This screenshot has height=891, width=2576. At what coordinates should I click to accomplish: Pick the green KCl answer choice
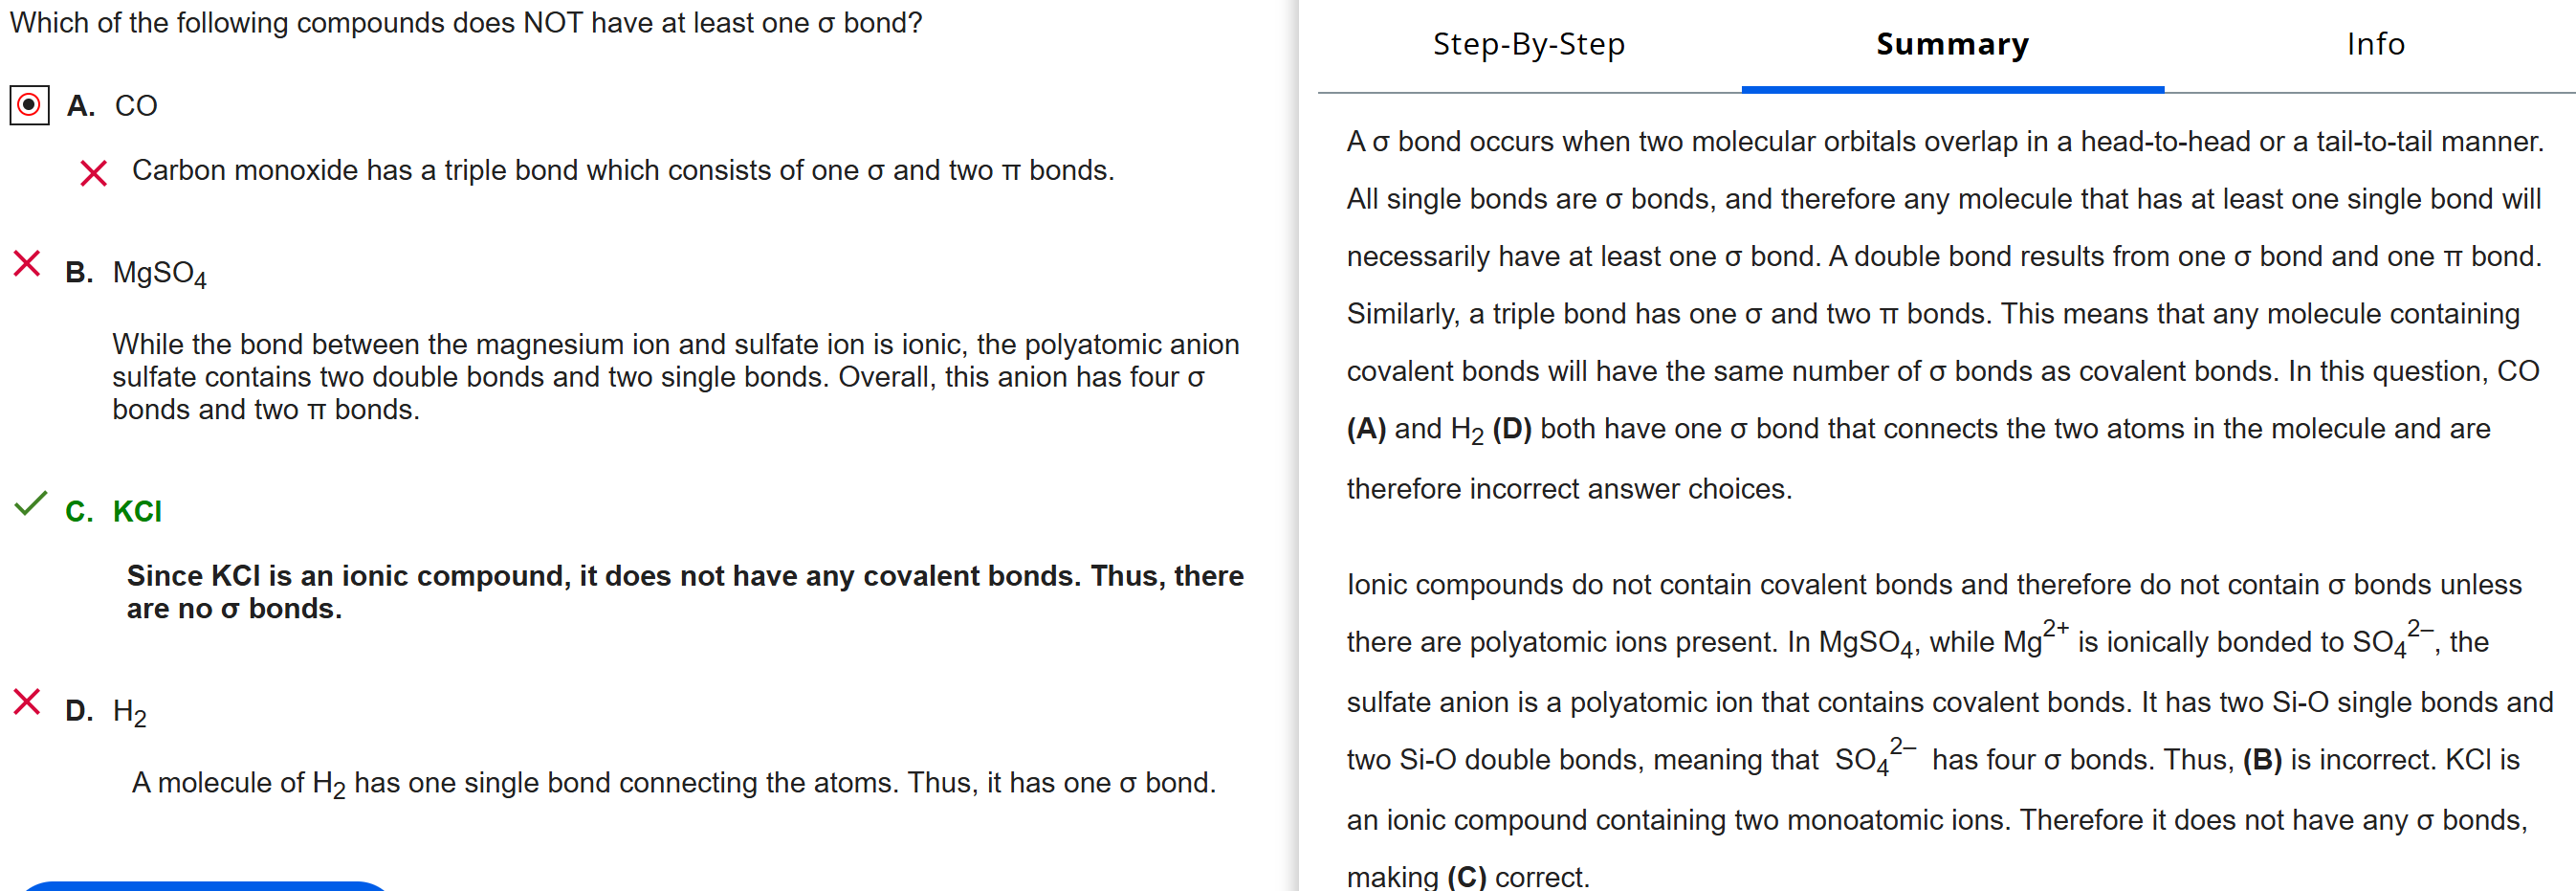click(137, 512)
